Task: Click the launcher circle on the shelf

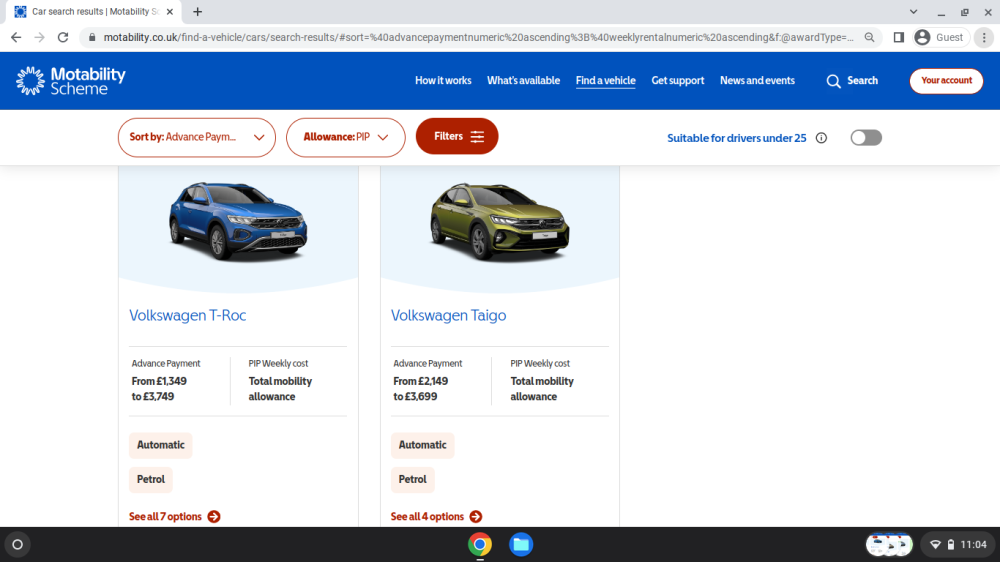Action: (x=18, y=545)
